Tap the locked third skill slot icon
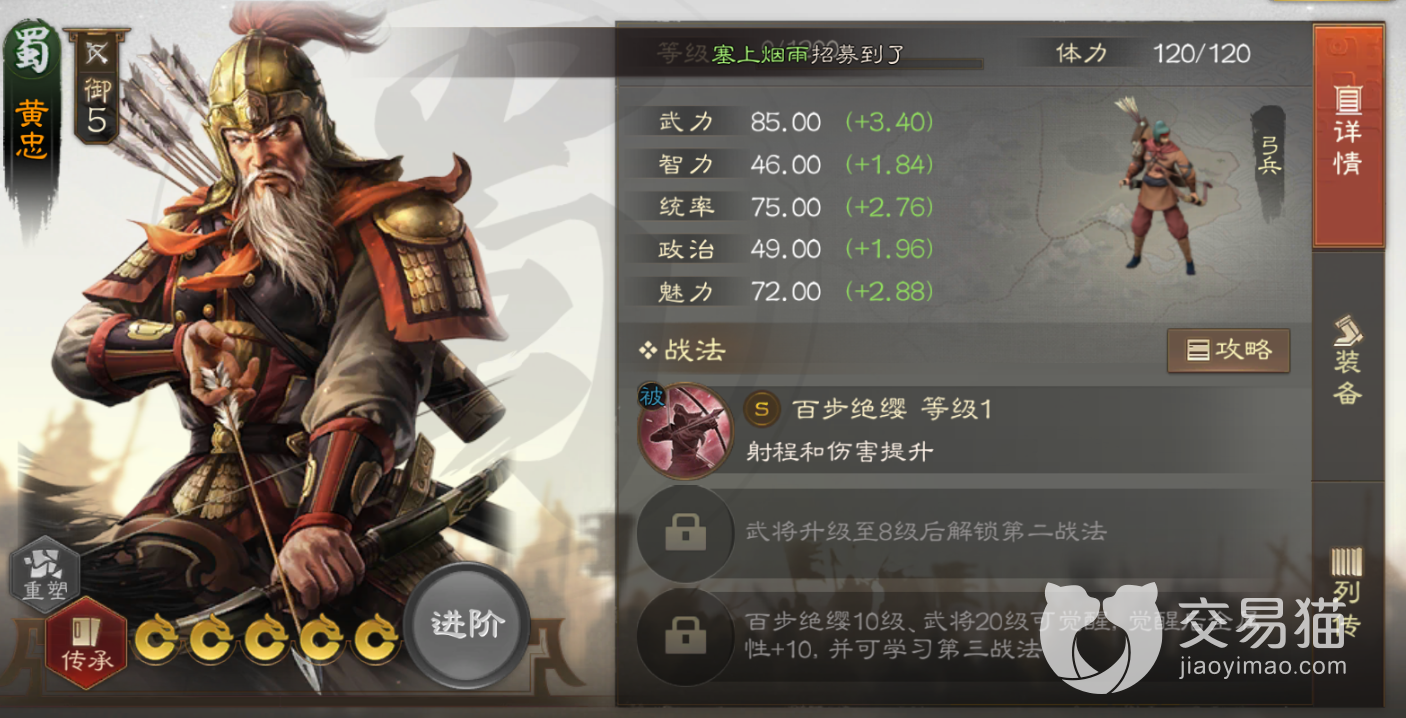This screenshot has width=1406, height=718. click(685, 634)
